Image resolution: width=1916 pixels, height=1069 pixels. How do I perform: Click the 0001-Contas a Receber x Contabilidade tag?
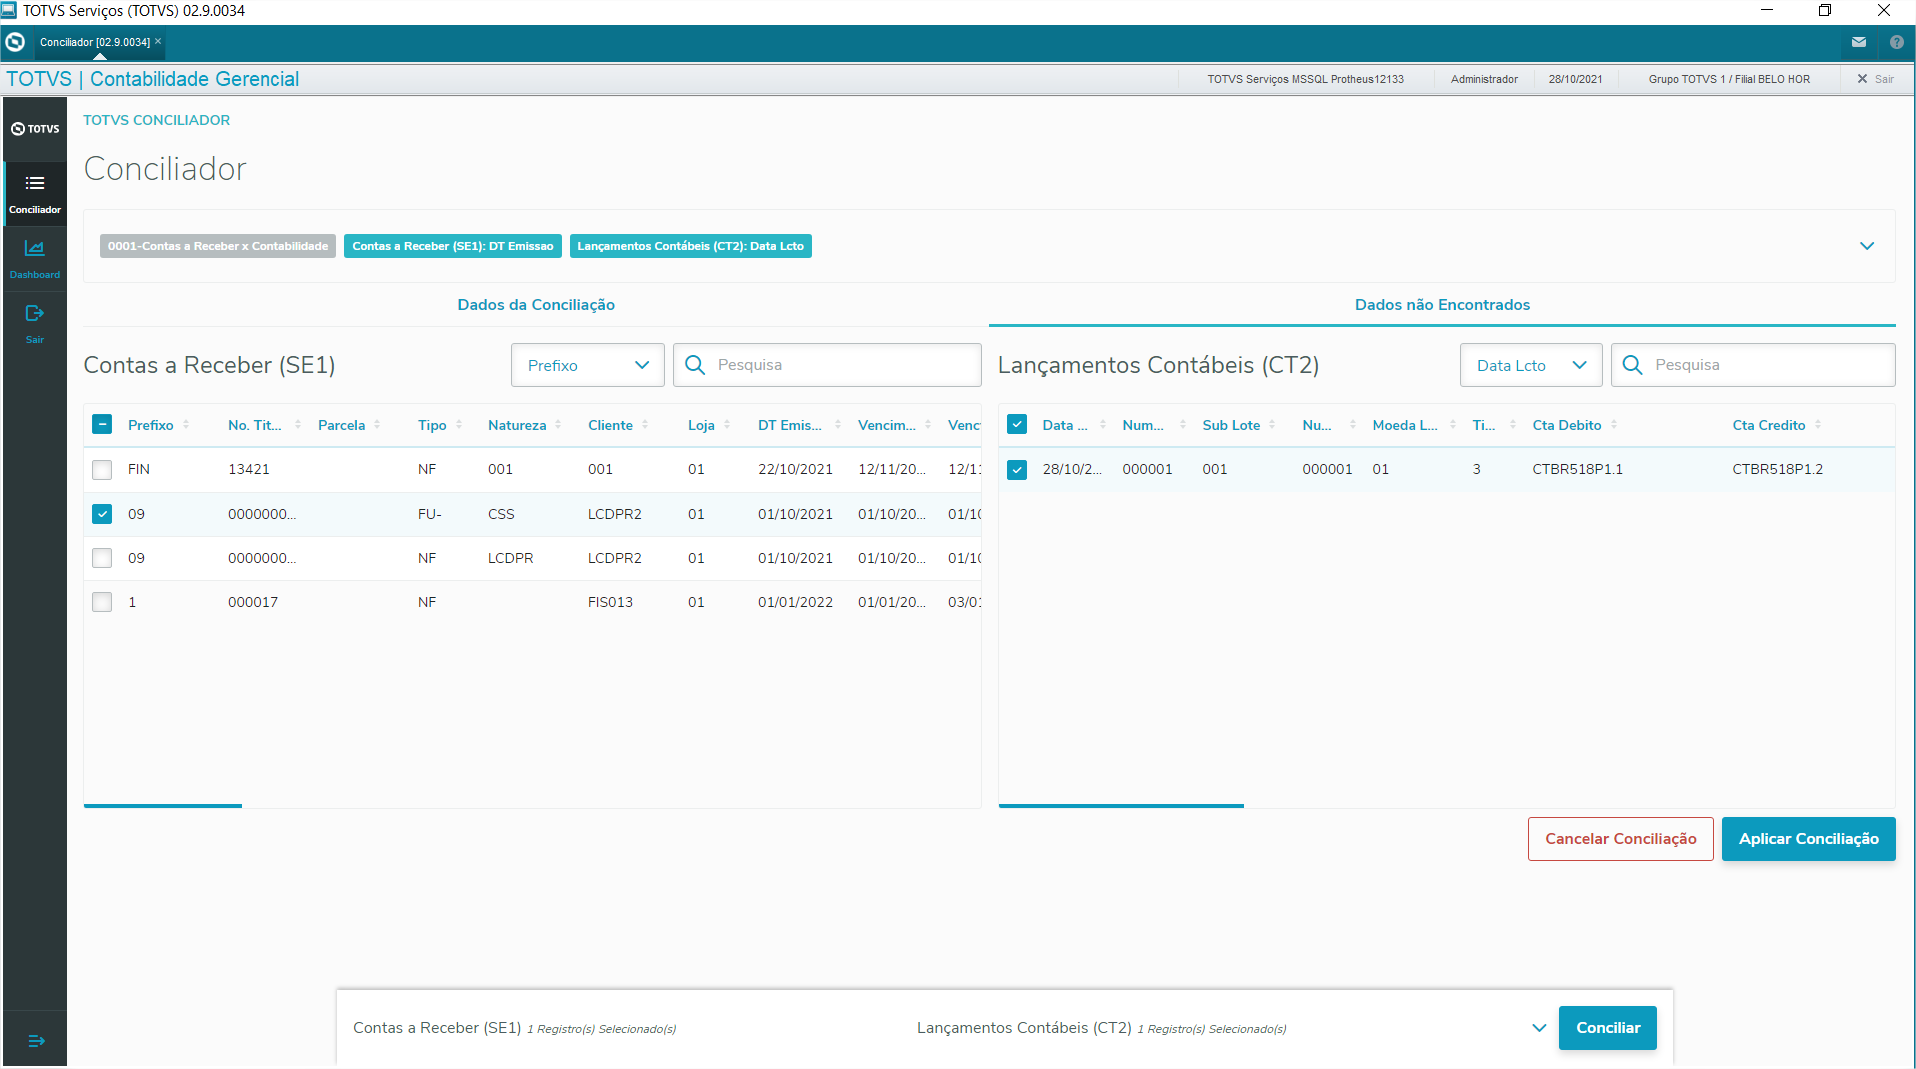tap(218, 246)
